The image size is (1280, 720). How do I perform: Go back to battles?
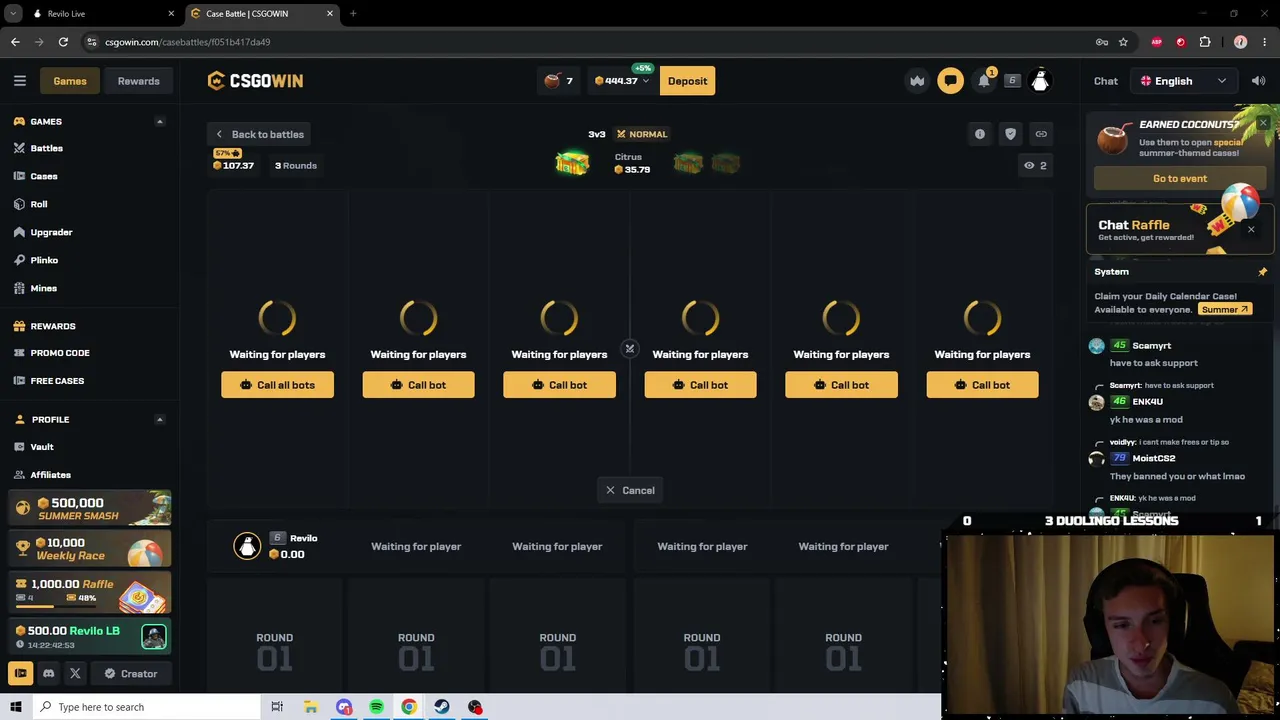(x=259, y=134)
